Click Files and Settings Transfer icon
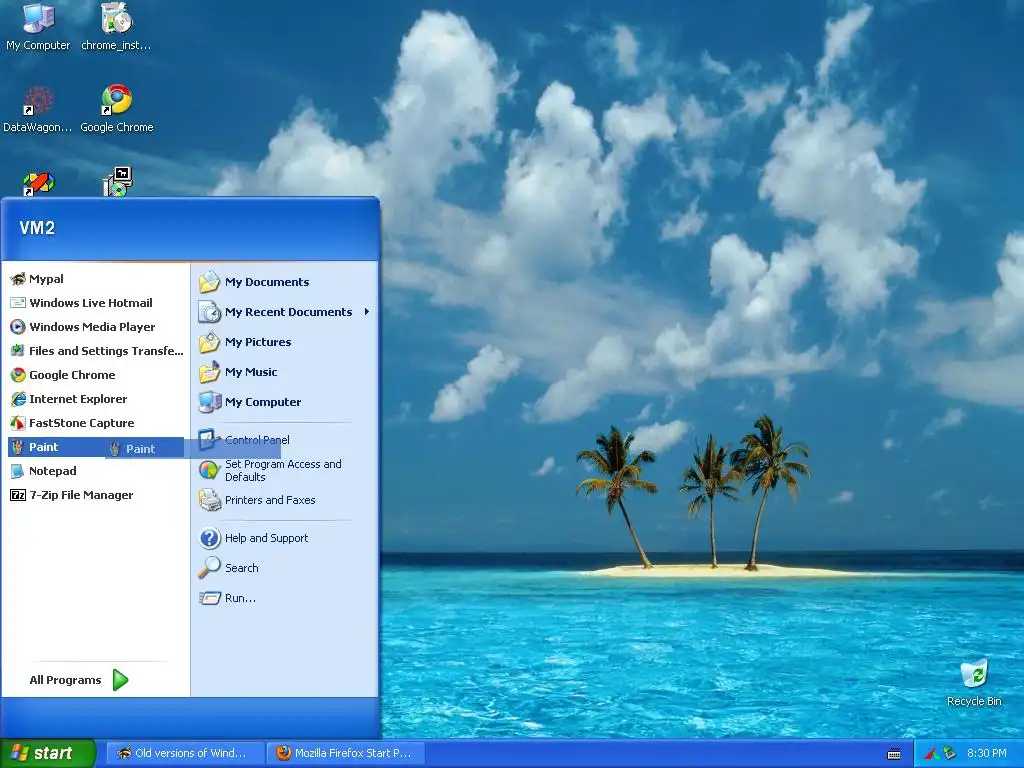This screenshot has height=768, width=1024. [x=18, y=351]
